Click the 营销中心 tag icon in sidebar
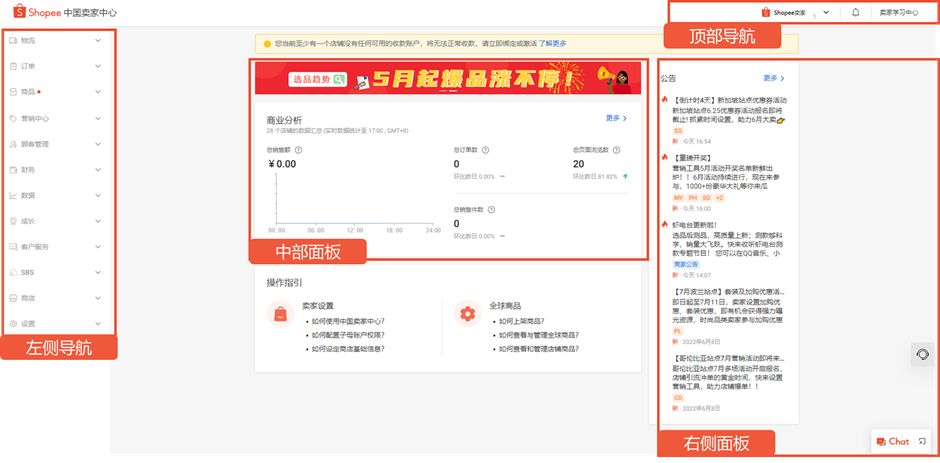Image resolution: width=940 pixels, height=463 pixels. pos(13,118)
